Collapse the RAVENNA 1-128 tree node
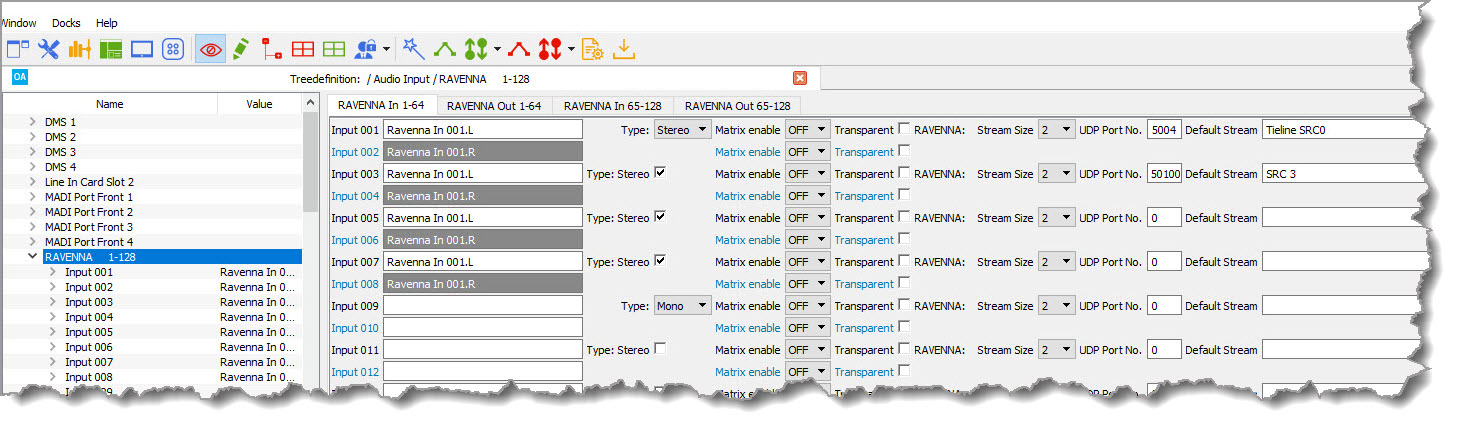The width and height of the screenshot is (1462, 431). (33, 257)
